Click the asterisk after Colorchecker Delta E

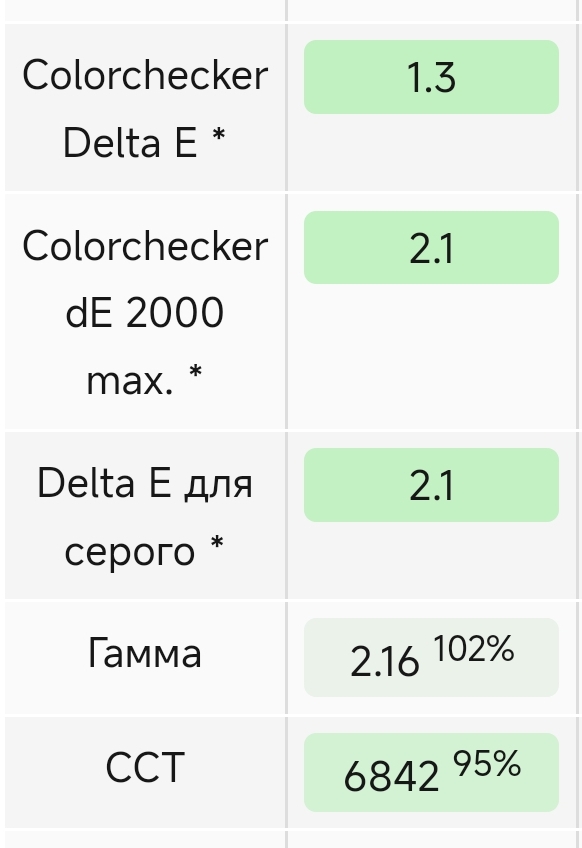[218, 136]
